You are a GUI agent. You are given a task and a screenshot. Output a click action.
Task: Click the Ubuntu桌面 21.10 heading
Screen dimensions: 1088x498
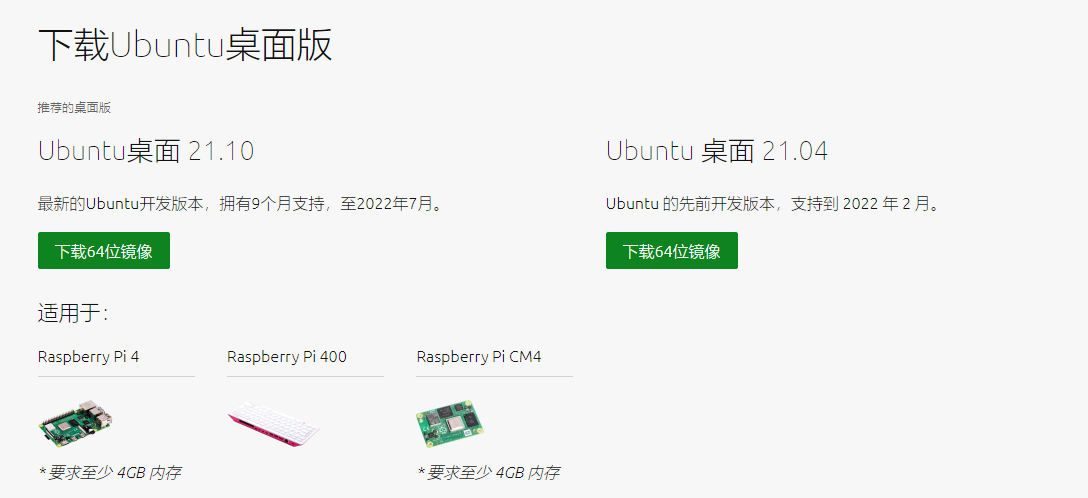click(146, 151)
